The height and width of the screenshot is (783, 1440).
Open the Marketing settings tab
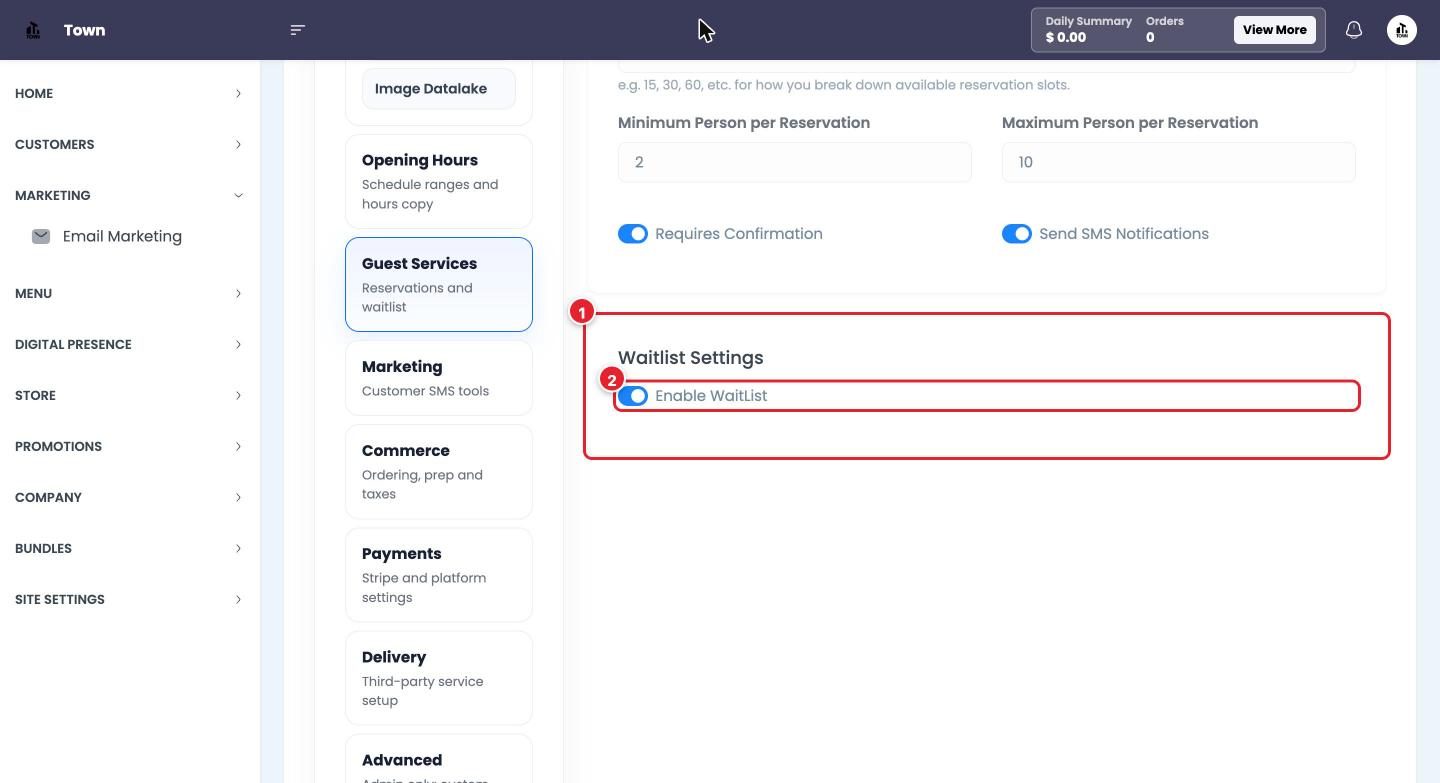[439, 378]
